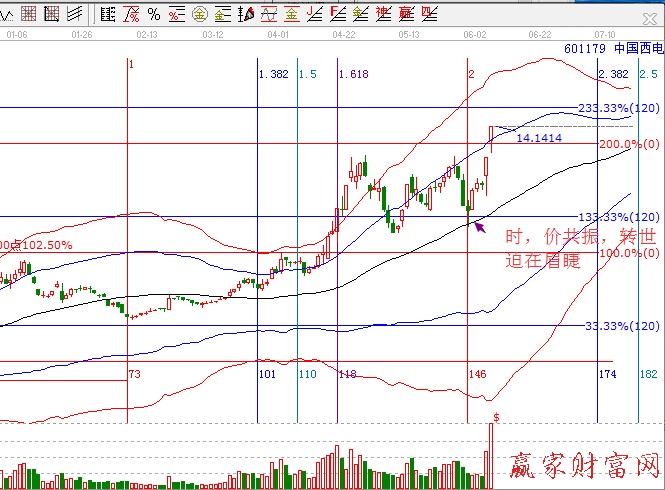The image size is (665, 490).
Task: Click the red F angle-line icon
Action: [337, 13]
